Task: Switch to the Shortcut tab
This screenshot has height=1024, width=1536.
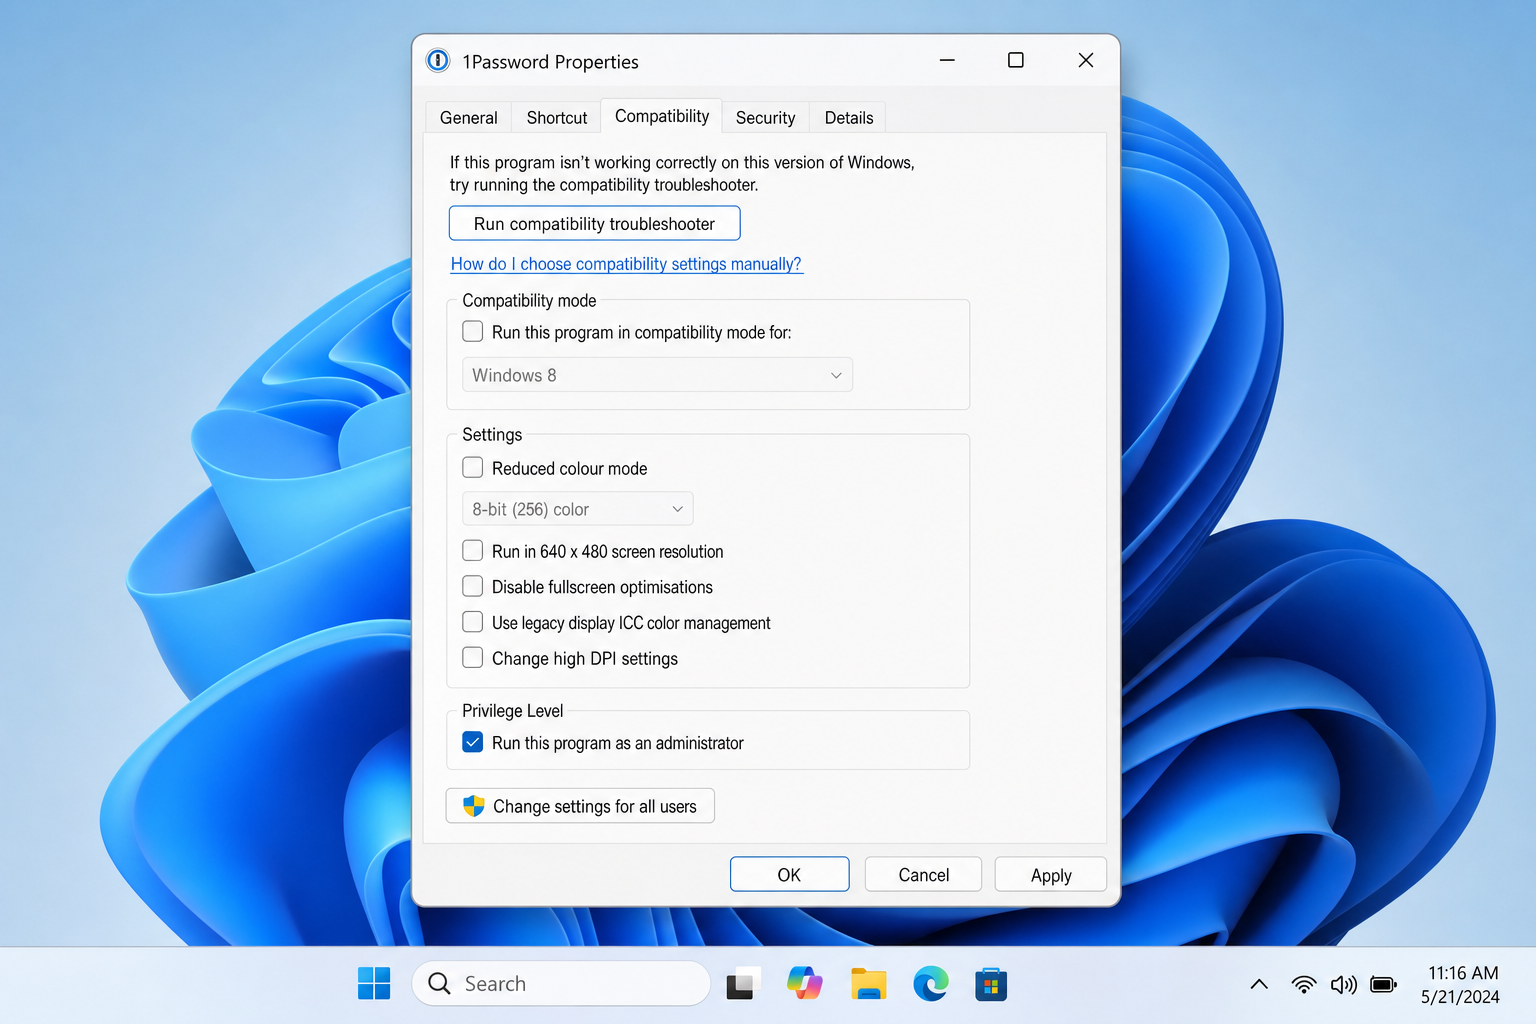Action: point(557,118)
